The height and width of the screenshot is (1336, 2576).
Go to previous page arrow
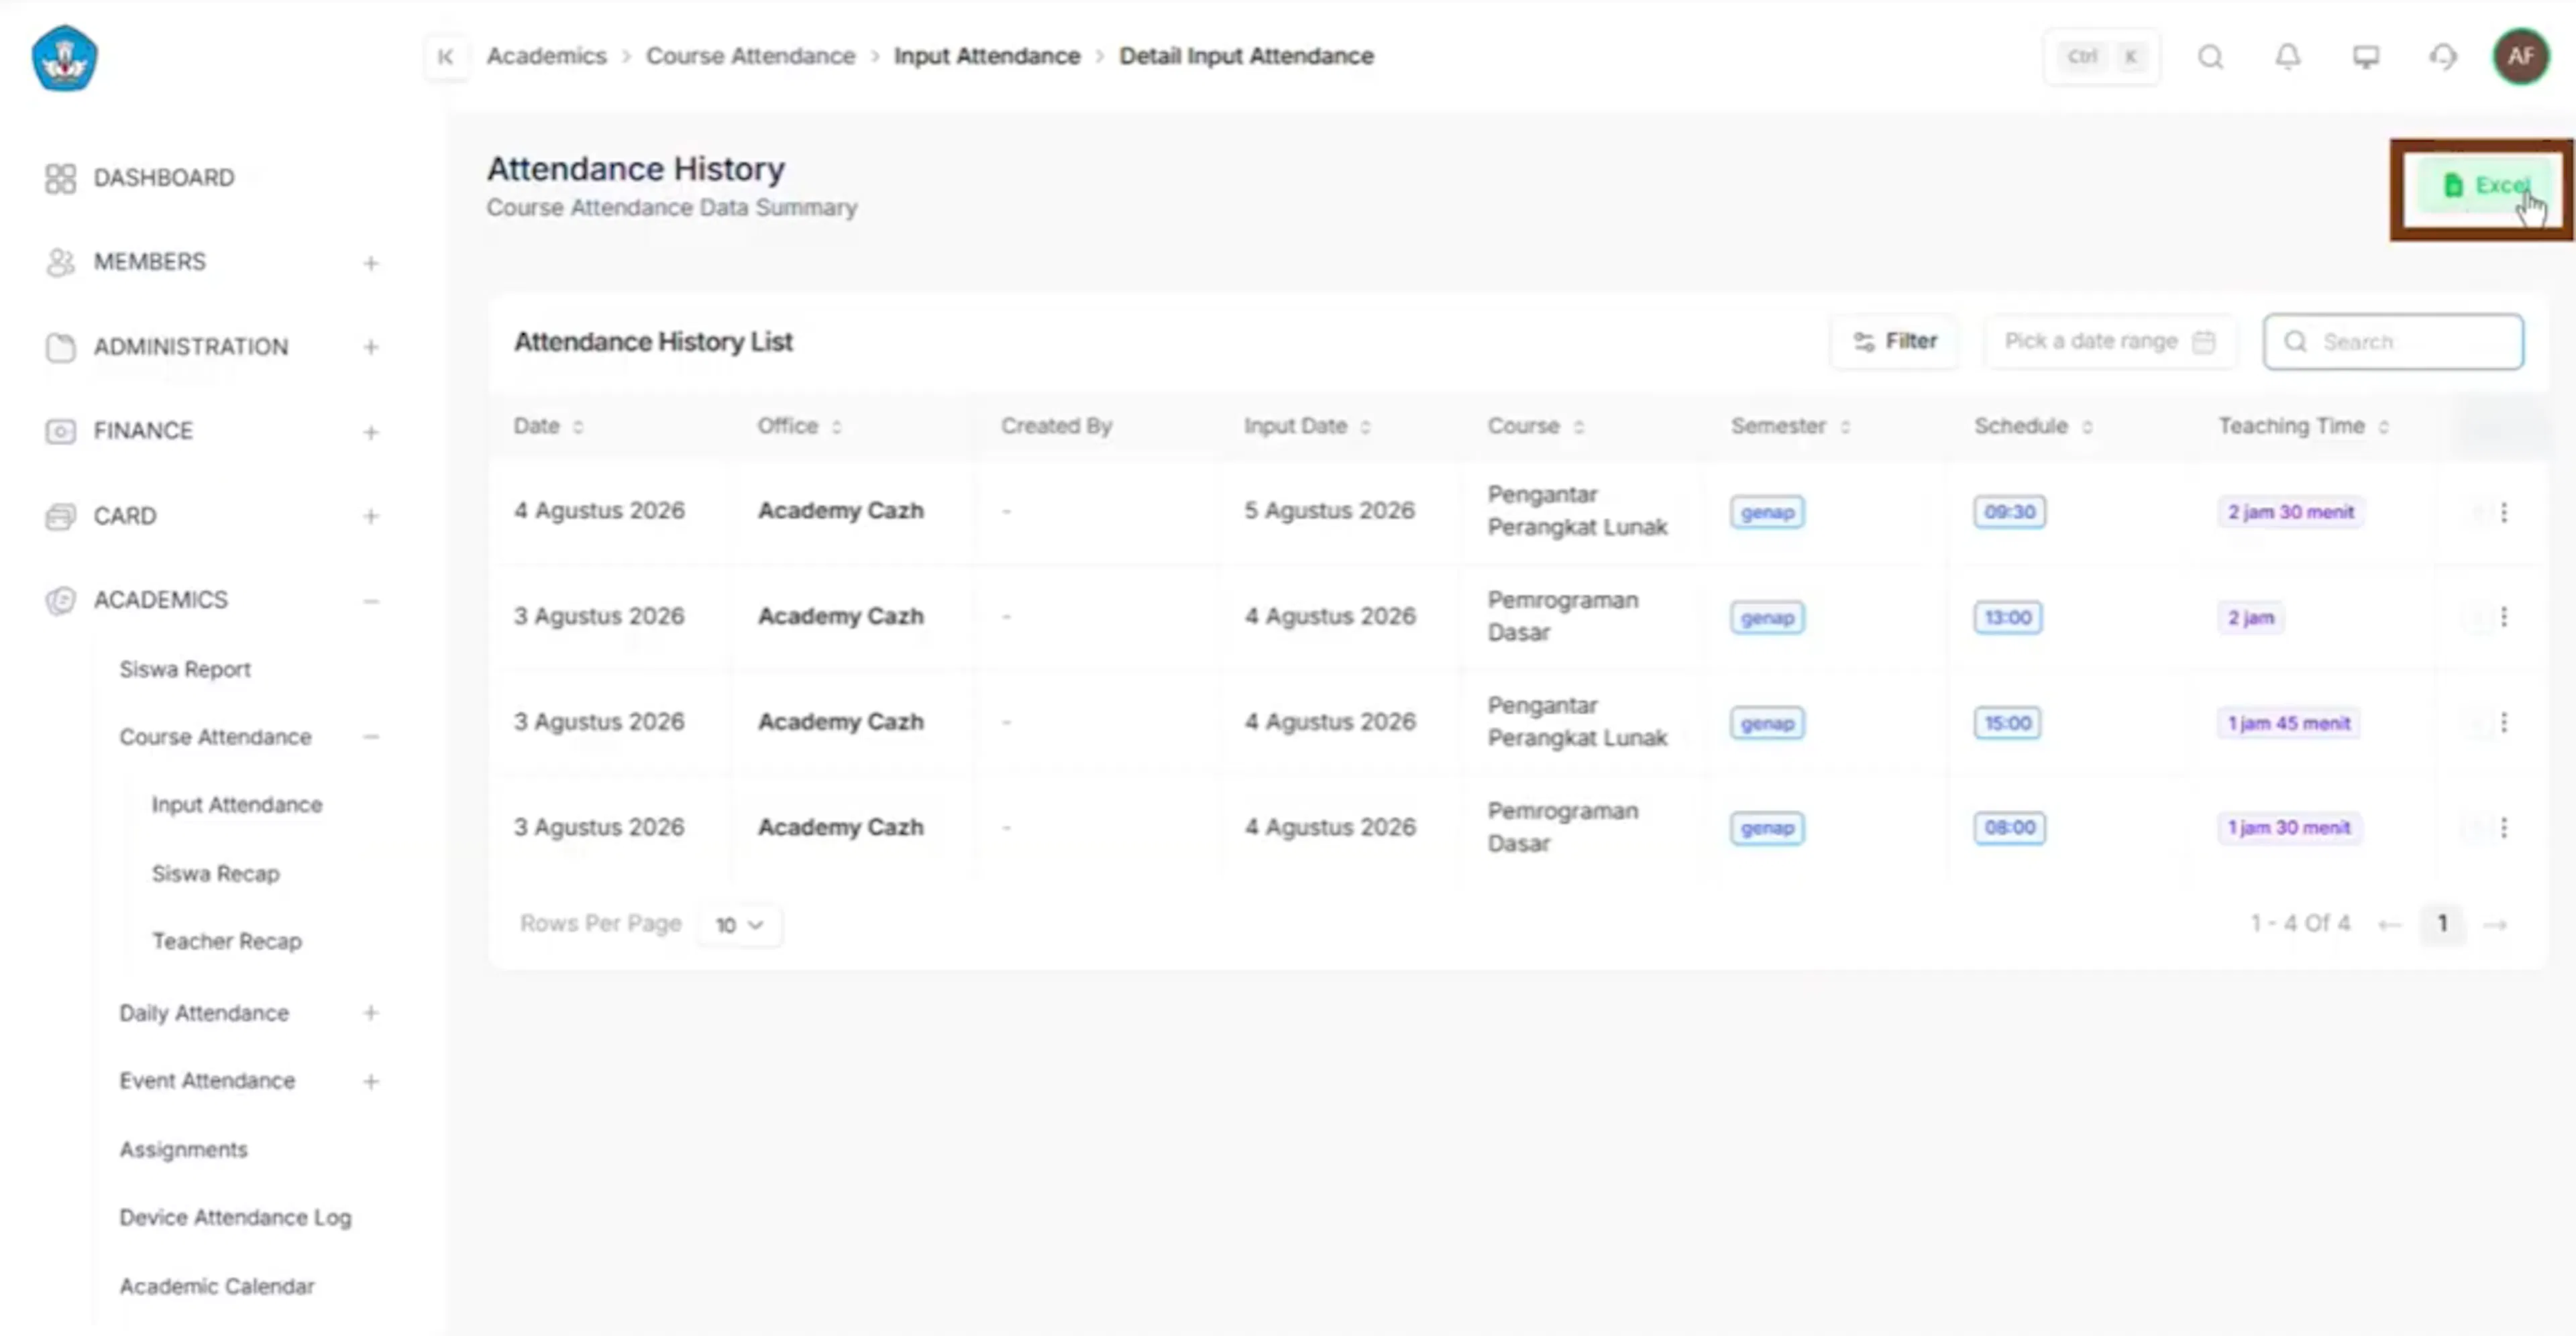[2390, 925]
